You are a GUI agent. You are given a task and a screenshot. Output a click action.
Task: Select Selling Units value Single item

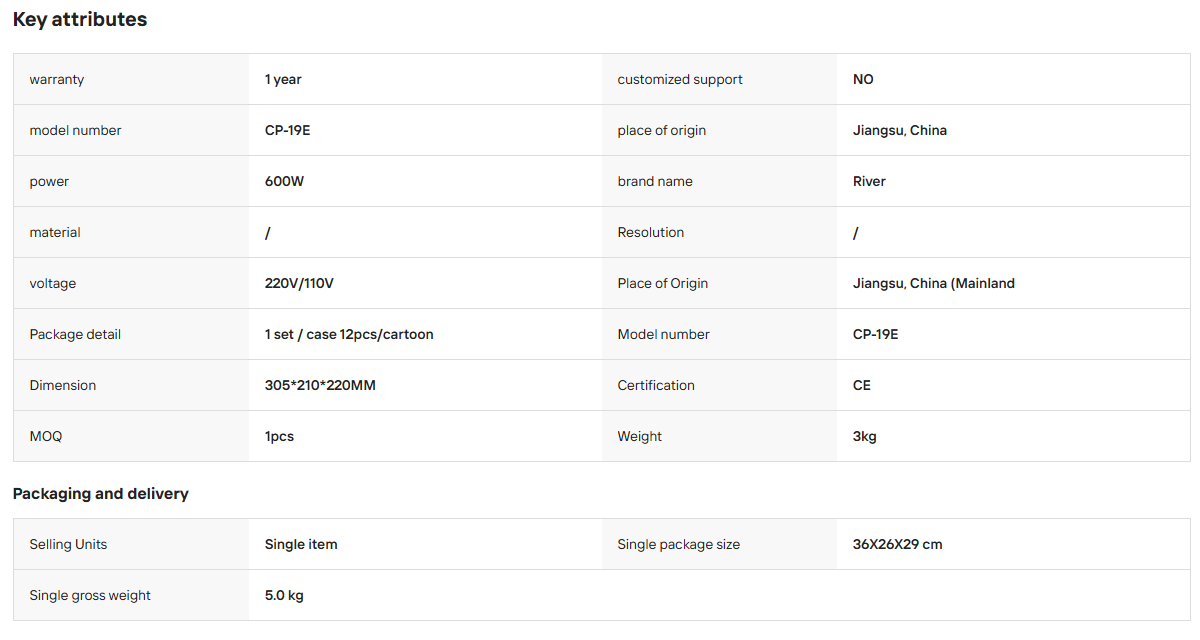coord(301,544)
